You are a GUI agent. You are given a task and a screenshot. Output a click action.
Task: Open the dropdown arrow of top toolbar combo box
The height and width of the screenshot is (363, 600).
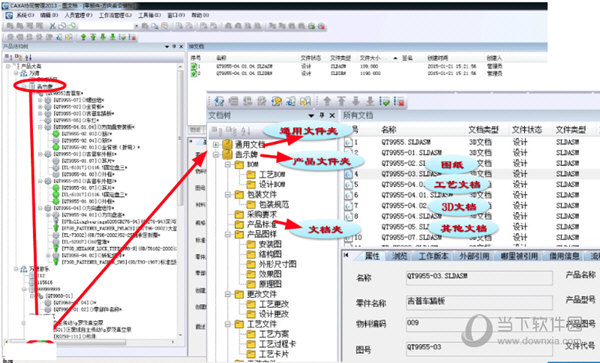136,26
